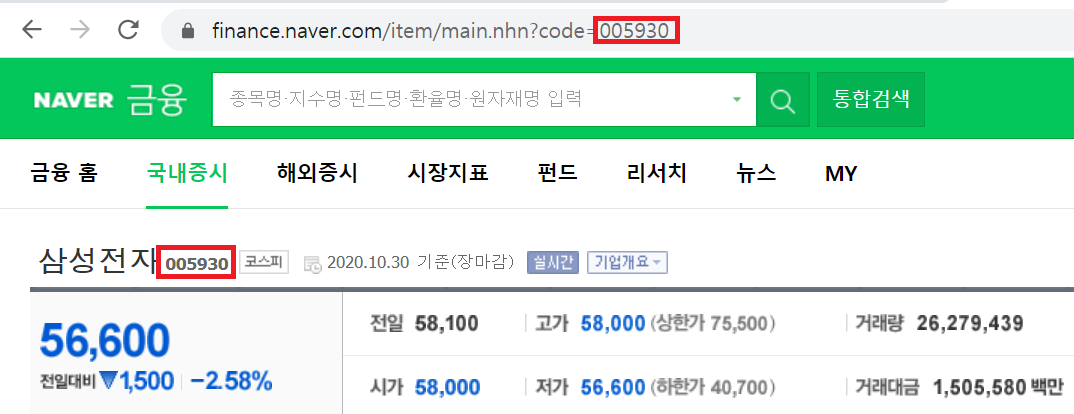Image resolution: width=1074 pixels, height=414 pixels.
Task: Click the 코스피 market badge
Action: point(264,263)
